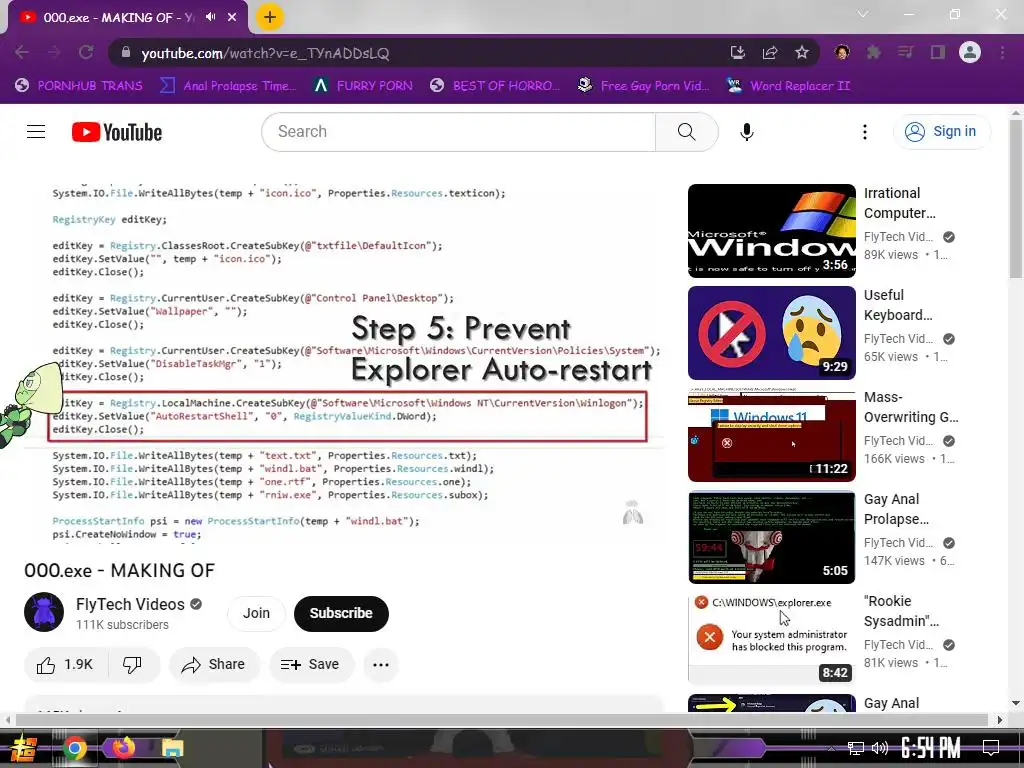Screen dimensions: 1024x768
Task: Open the tab search chevron
Action: 863,14
